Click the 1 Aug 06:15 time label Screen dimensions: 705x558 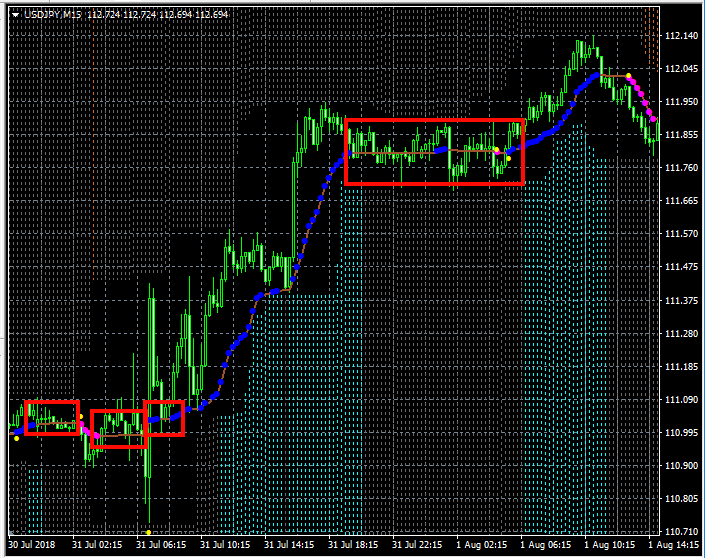coord(546,545)
